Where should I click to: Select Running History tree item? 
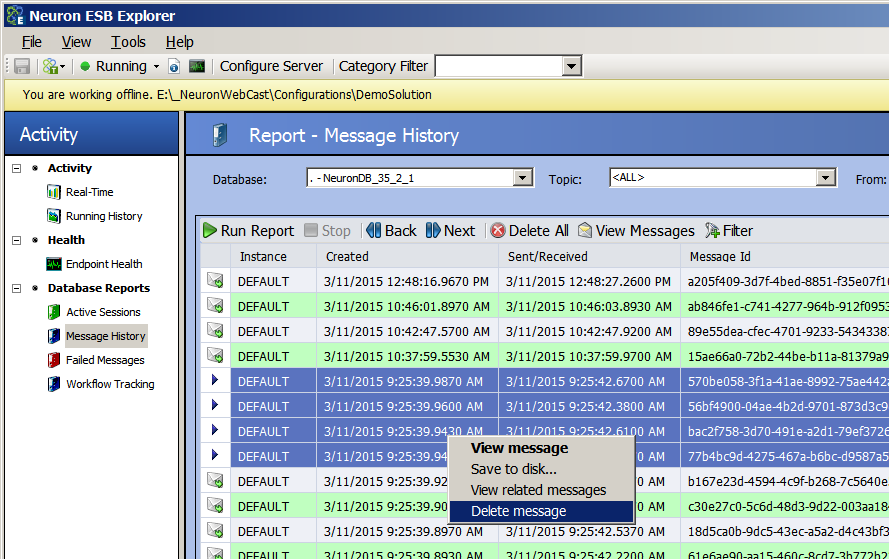[x=104, y=216]
